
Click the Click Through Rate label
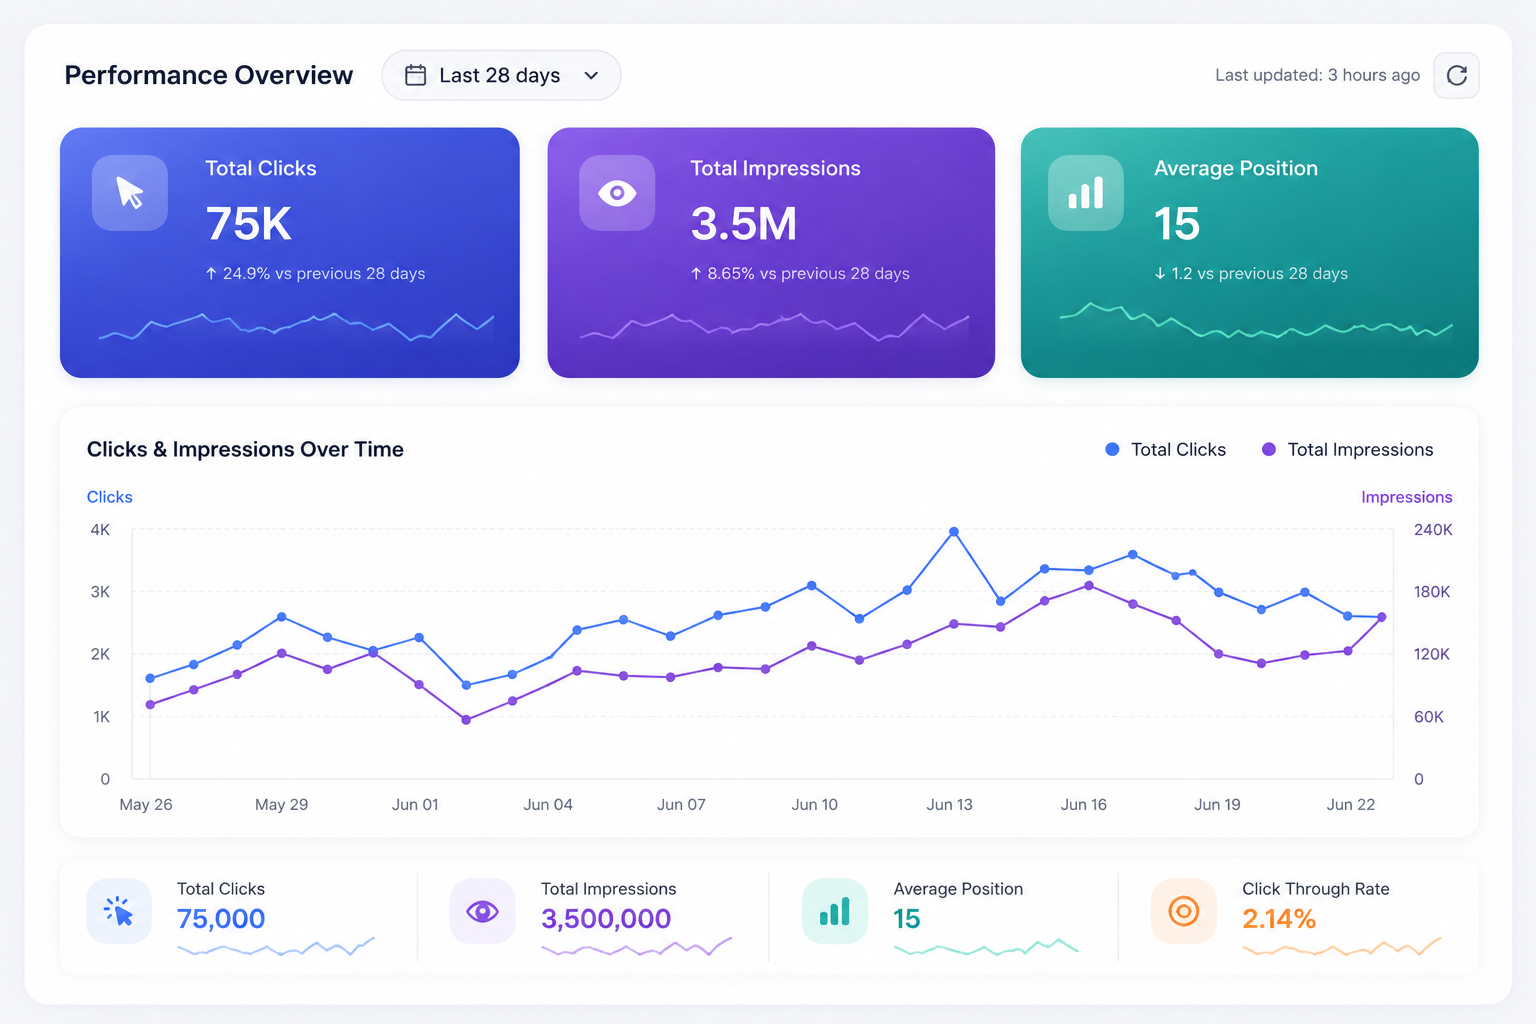pyautogui.click(x=1316, y=889)
